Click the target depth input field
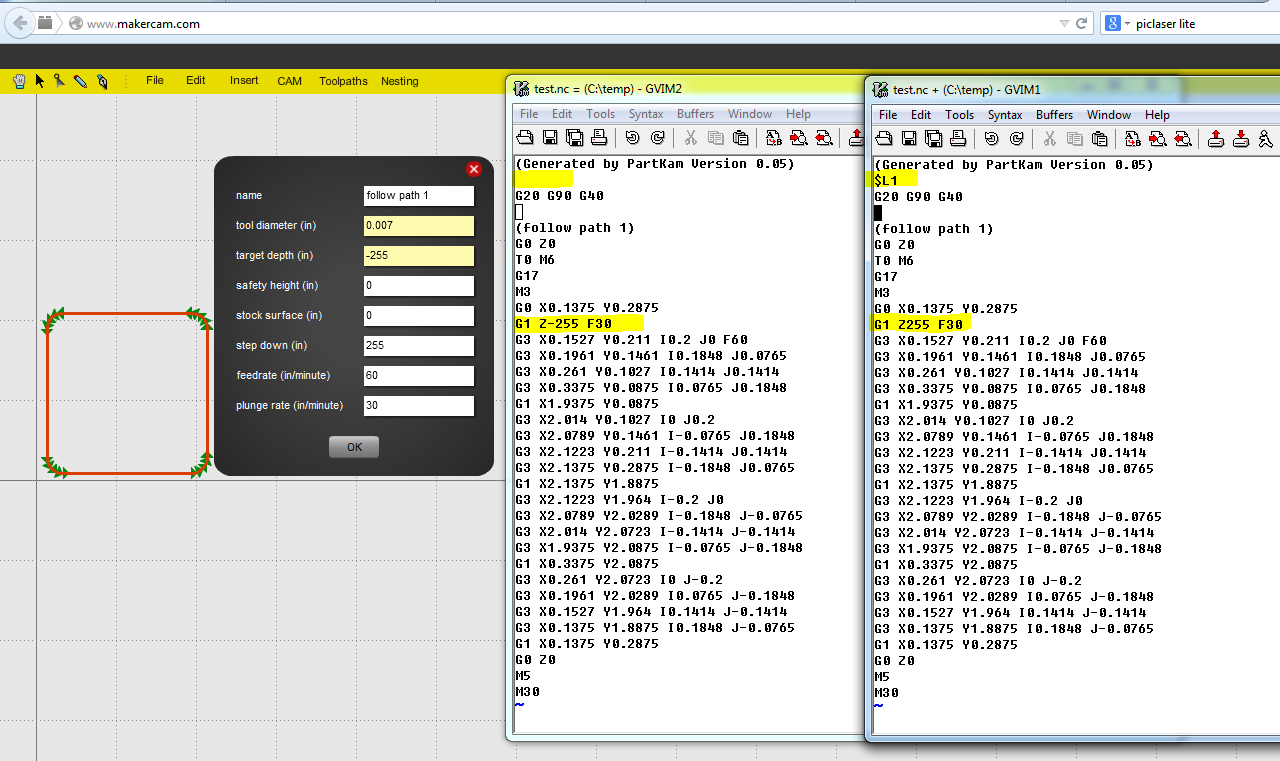This screenshot has height=761, width=1280. (419, 256)
